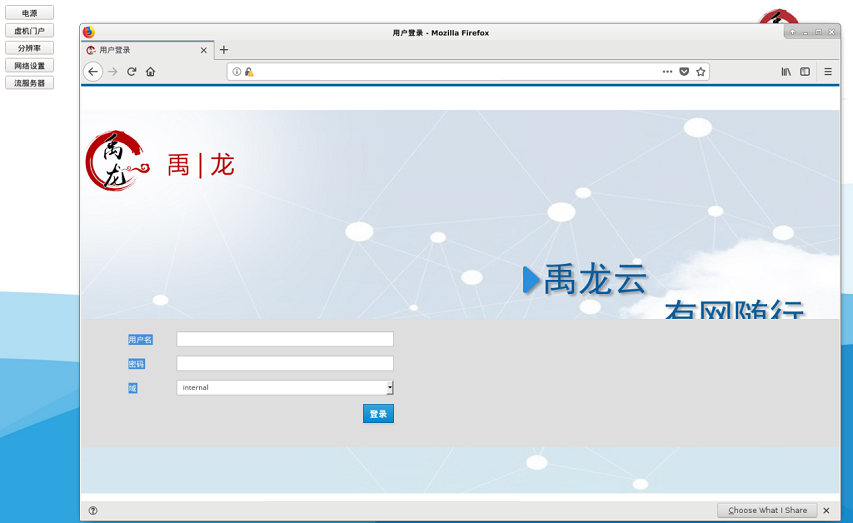
Task: Save page to Pocket icon
Action: coord(684,72)
